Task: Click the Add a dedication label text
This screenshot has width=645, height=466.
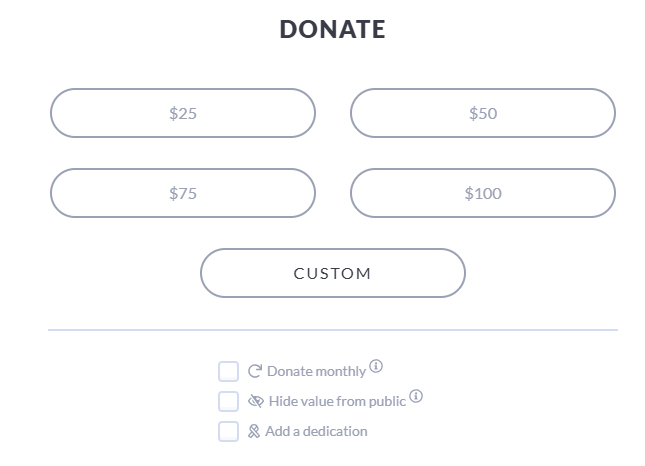Action: pos(316,431)
